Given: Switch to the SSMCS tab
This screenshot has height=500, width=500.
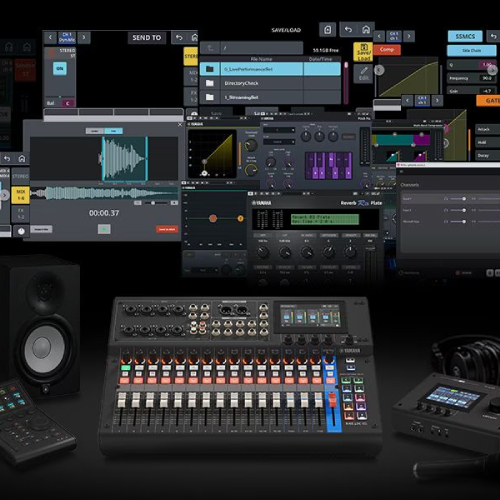Looking at the screenshot, I should click(x=465, y=36).
